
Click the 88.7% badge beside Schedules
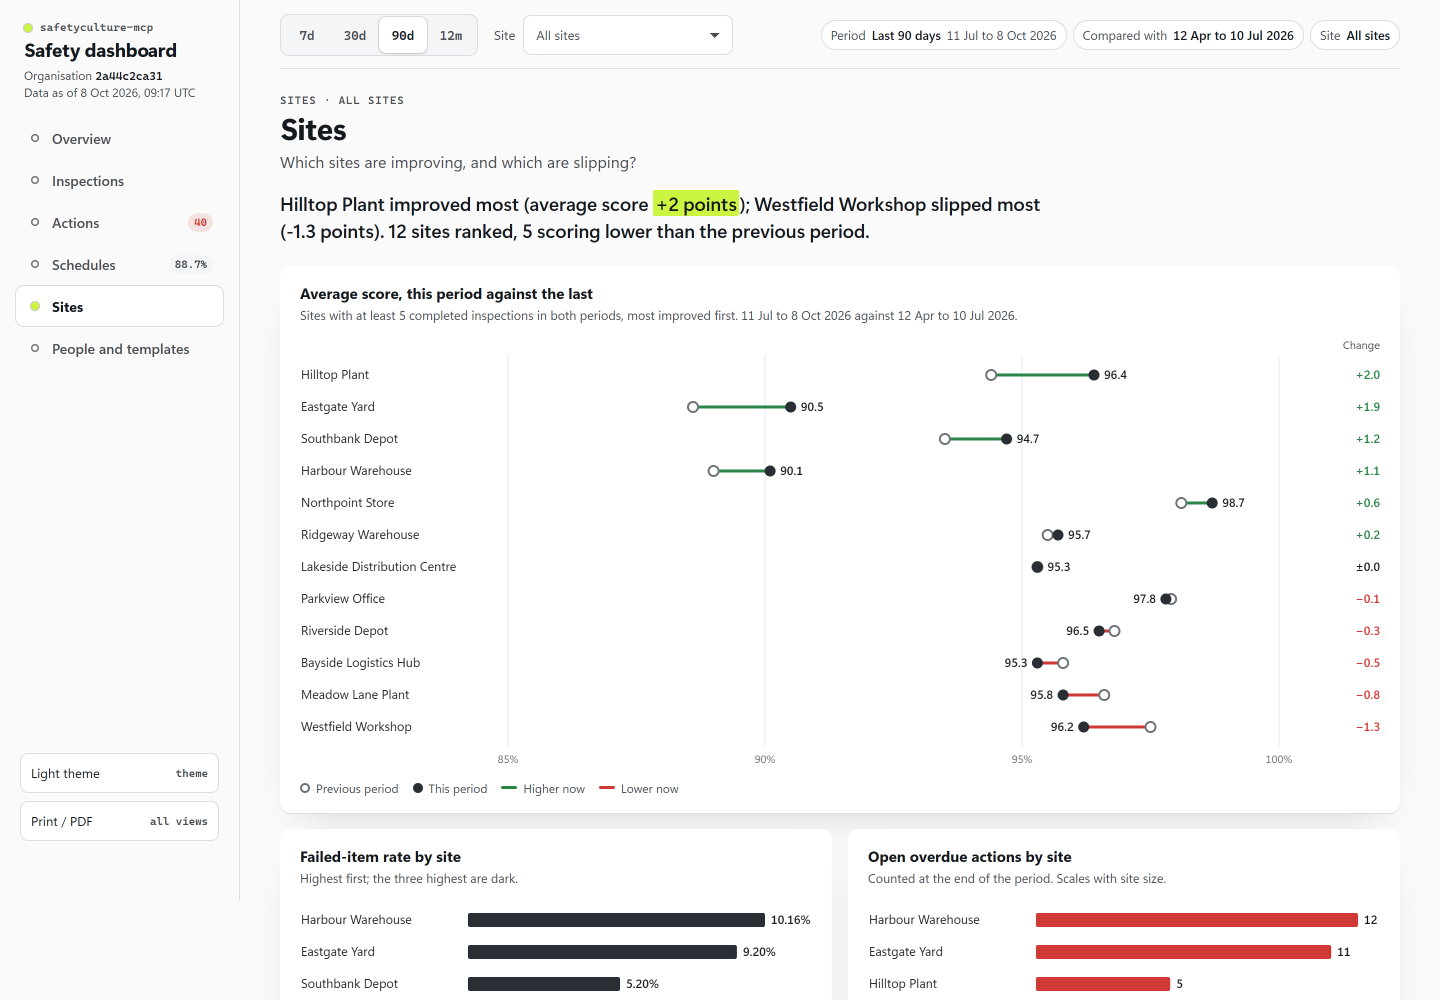[190, 265]
